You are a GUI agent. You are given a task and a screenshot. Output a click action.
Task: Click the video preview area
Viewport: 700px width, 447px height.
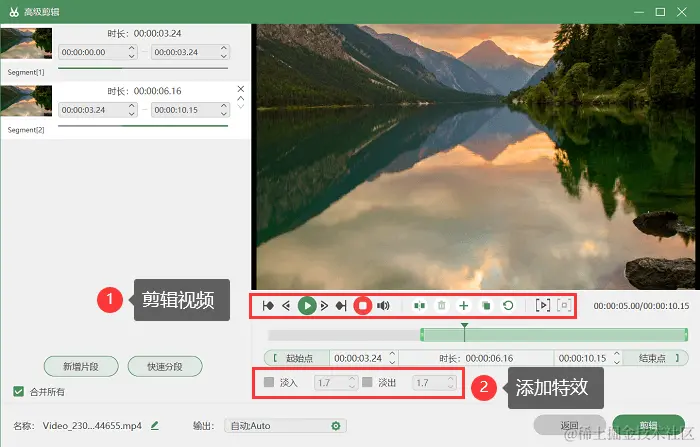pyautogui.click(x=476, y=156)
